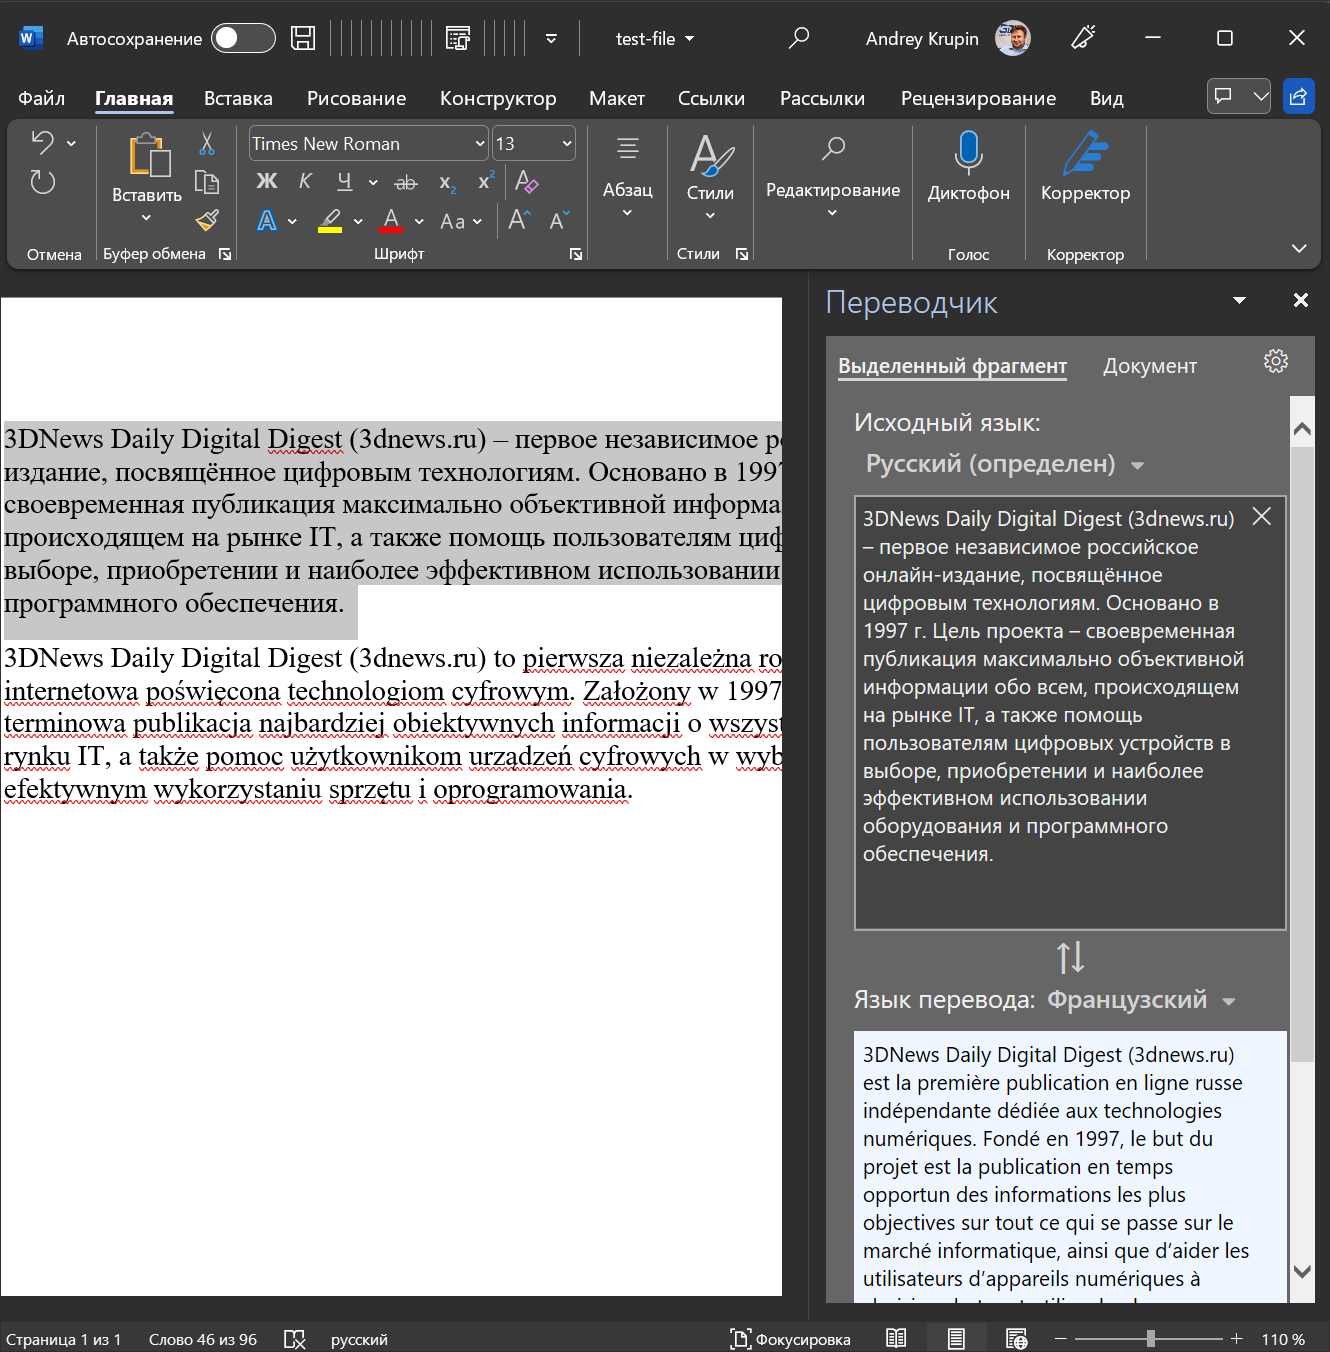Open the Шрифт dialog launcher

(576, 254)
